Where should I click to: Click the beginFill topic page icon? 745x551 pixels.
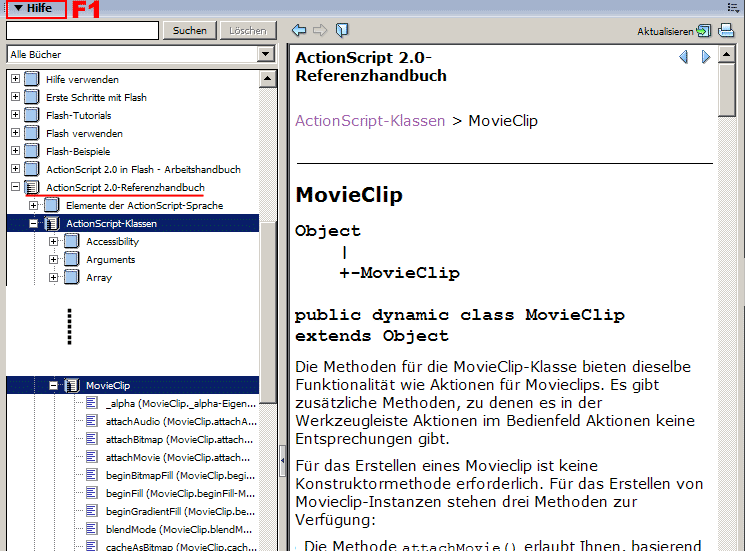(x=92, y=493)
